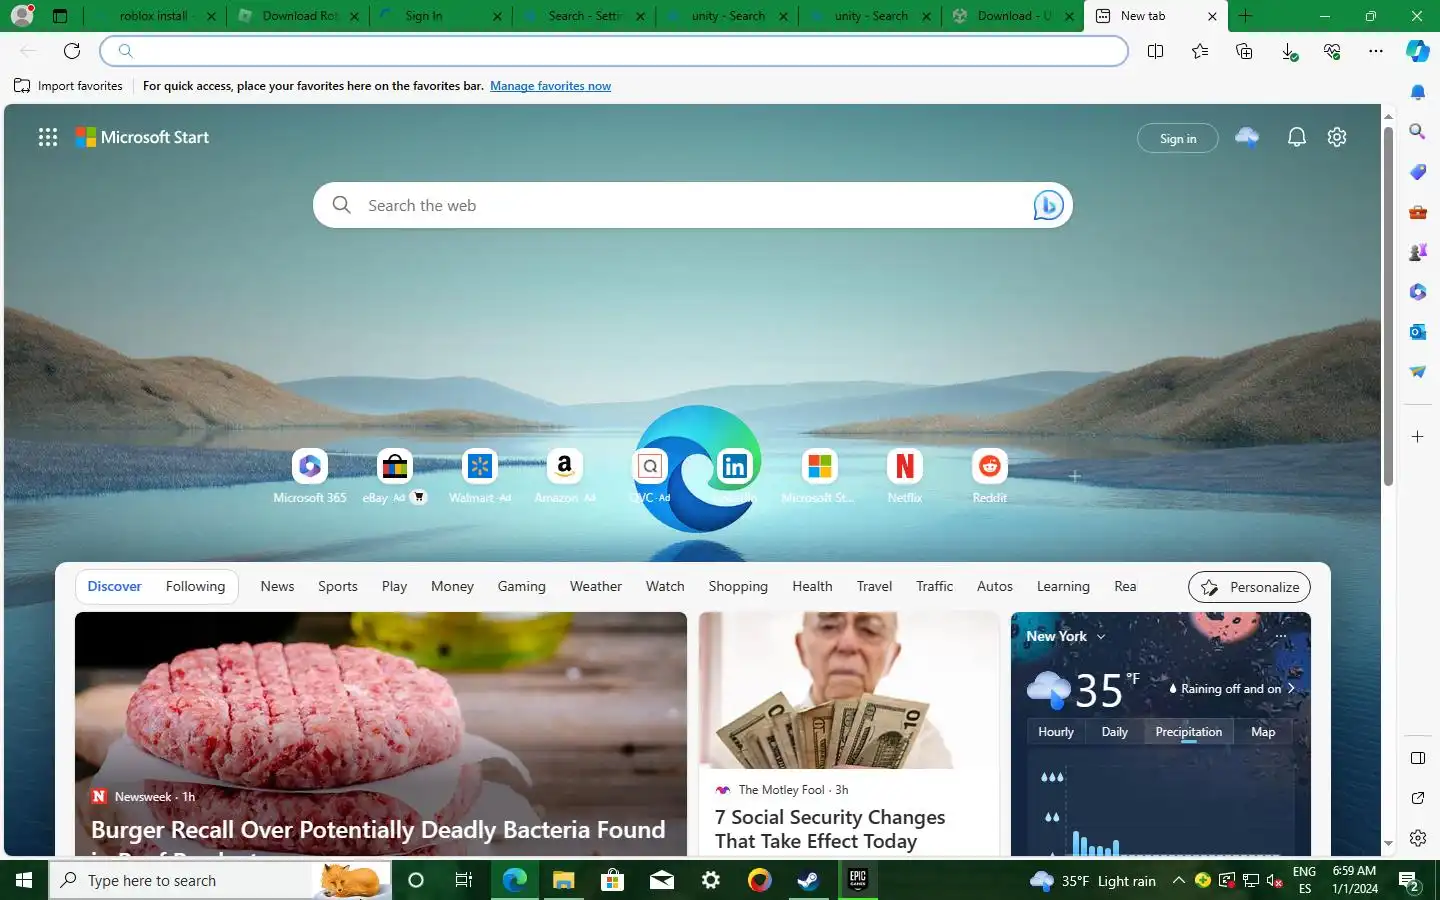Click the Bing chat icon in search box
The image size is (1440, 900).
1047,205
